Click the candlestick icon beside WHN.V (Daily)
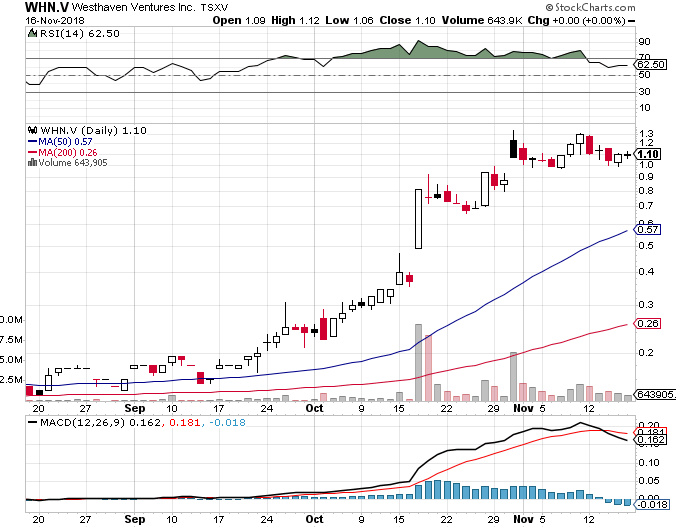The image size is (685, 529). [32, 130]
